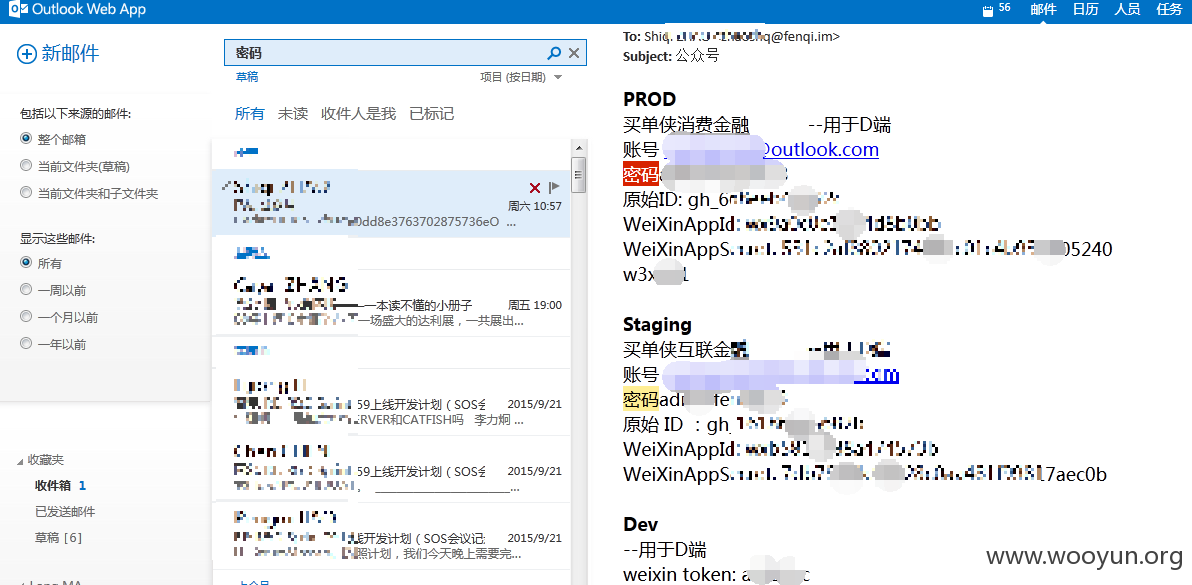Click the PROD heading in email body
Screen dimensions: 1192x585
(x=649, y=100)
